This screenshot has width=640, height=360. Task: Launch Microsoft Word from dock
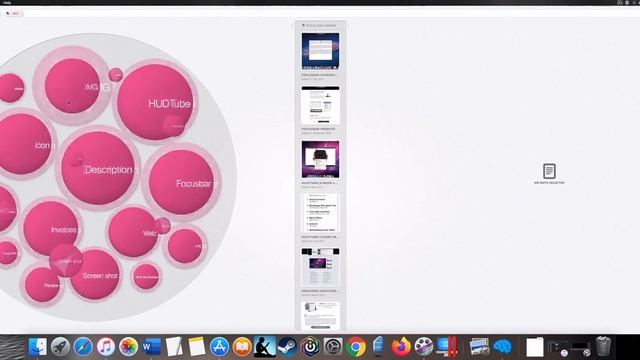pyautogui.click(x=151, y=347)
